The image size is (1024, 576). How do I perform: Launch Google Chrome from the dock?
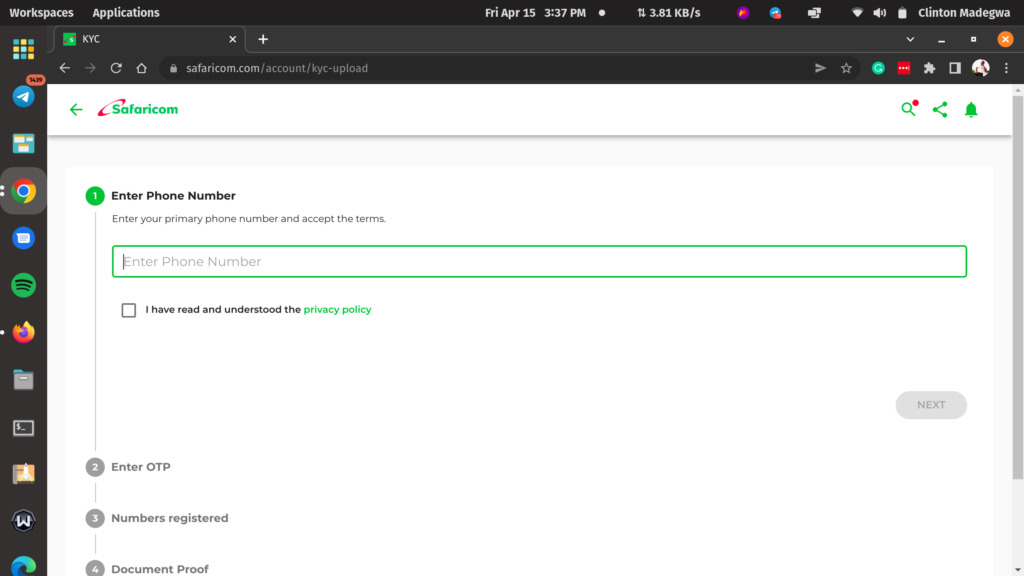24,191
